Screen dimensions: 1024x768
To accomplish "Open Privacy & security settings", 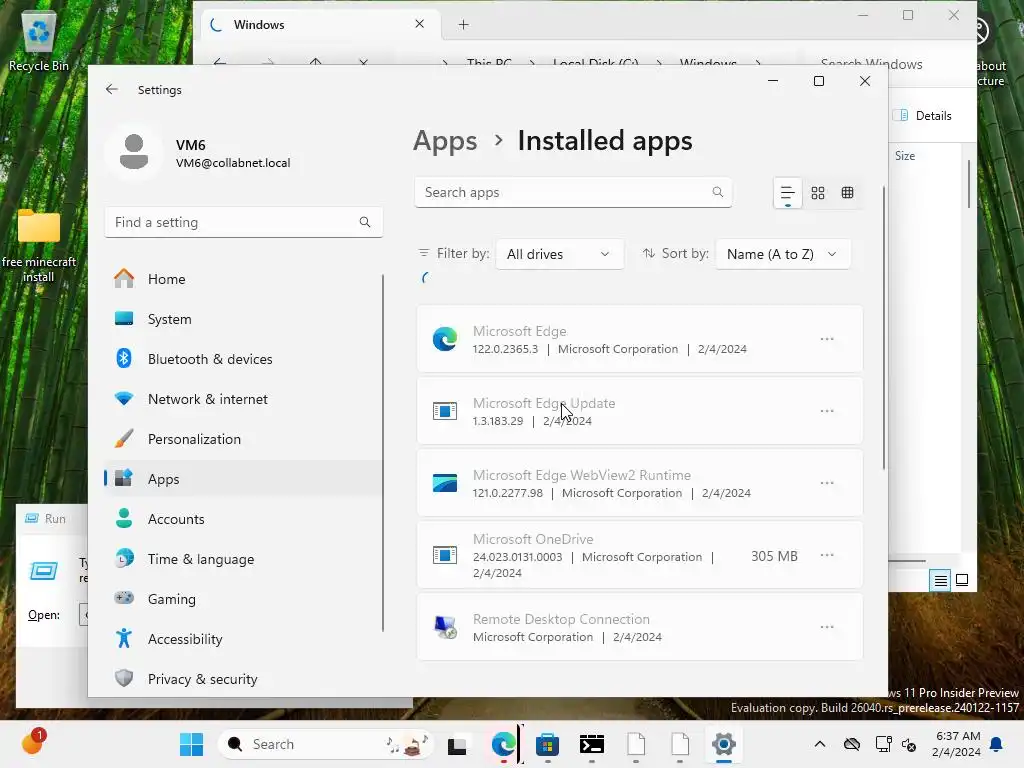I will [x=243, y=679].
